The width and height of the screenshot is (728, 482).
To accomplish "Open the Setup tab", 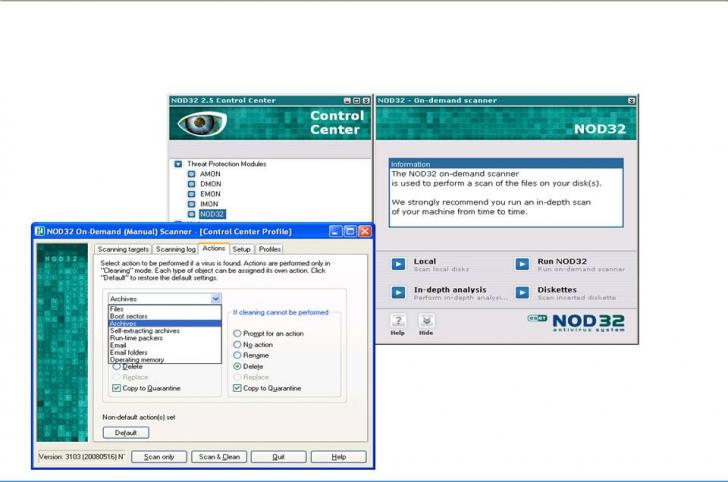I will pos(241,249).
